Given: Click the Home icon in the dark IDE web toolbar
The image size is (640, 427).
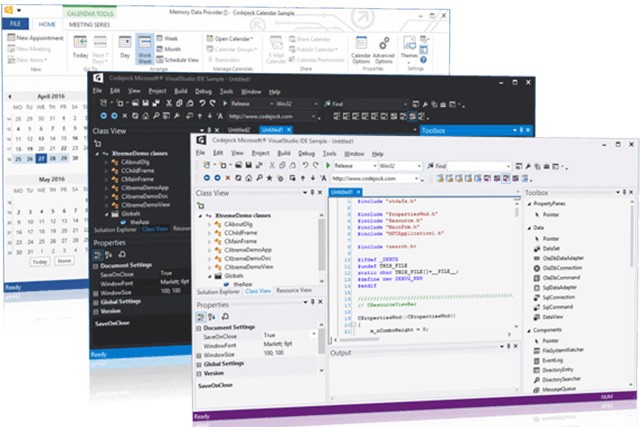Looking at the screenshot, I should pyautogui.click(x=146, y=116).
